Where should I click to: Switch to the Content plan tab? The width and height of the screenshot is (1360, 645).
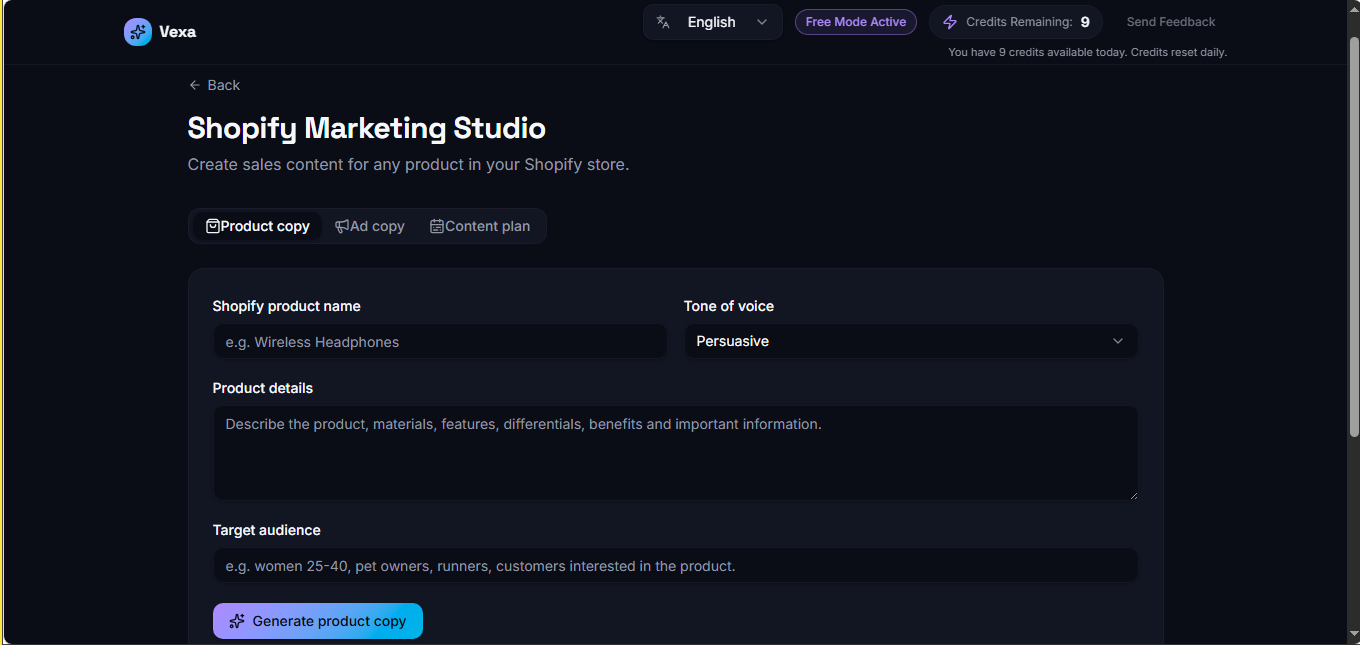480,226
